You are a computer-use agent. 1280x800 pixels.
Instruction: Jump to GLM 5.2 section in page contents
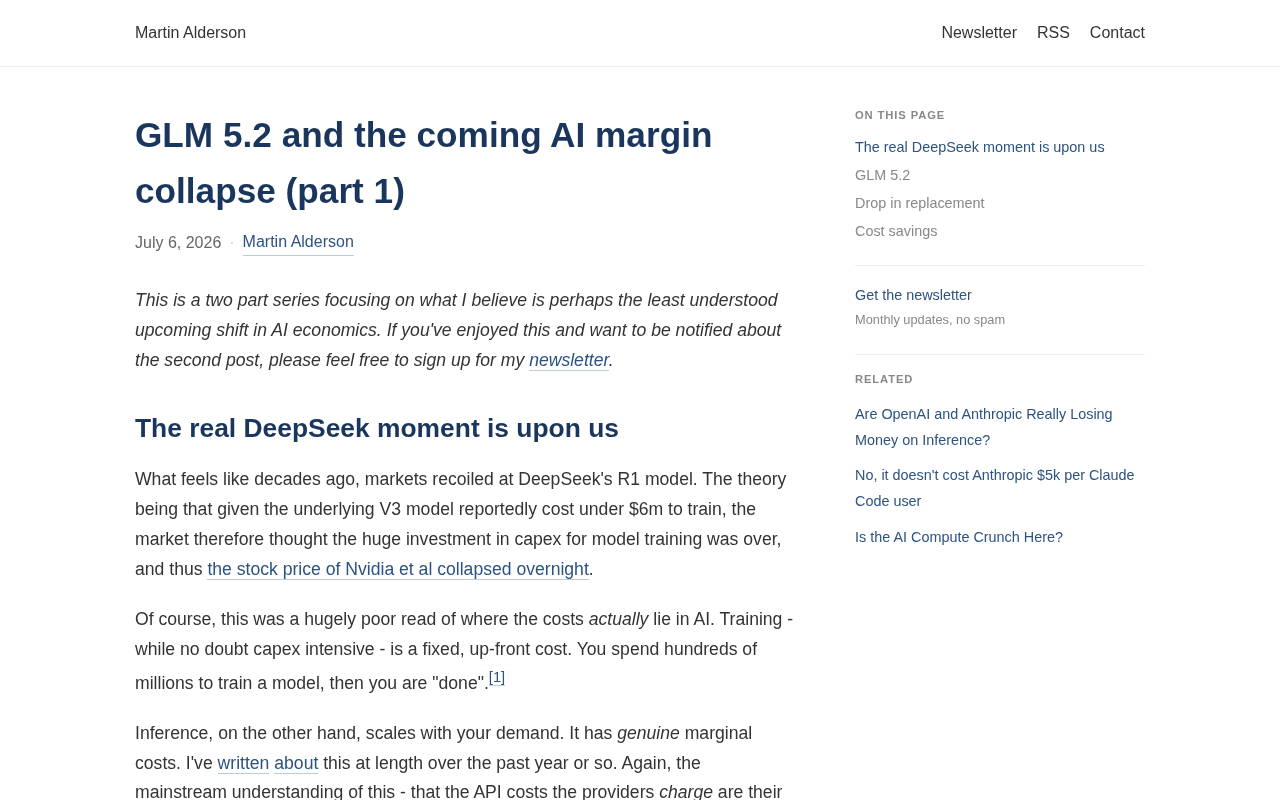[x=883, y=175]
